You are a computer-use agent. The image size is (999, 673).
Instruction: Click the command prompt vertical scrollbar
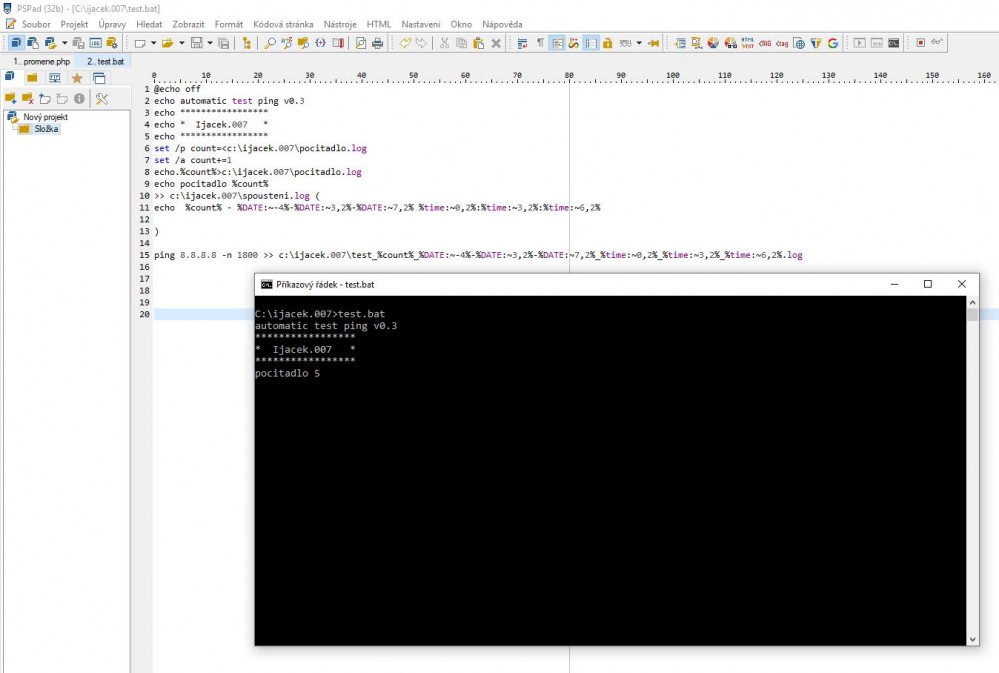pos(972,470)
